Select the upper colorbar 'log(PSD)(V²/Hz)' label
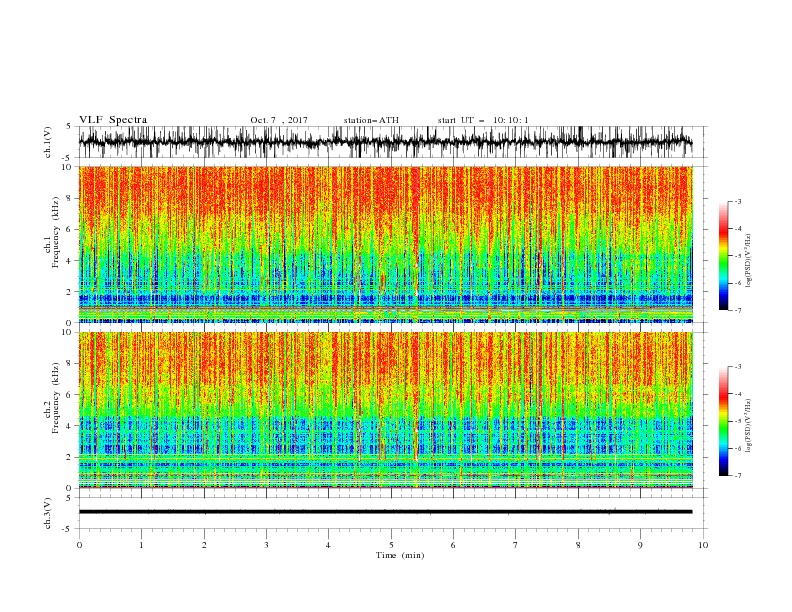Screen dimensions: 792x612 coord(748,260)
